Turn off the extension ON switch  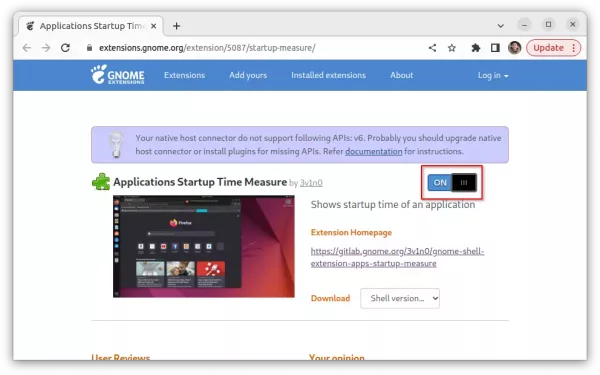coord(452,183)
